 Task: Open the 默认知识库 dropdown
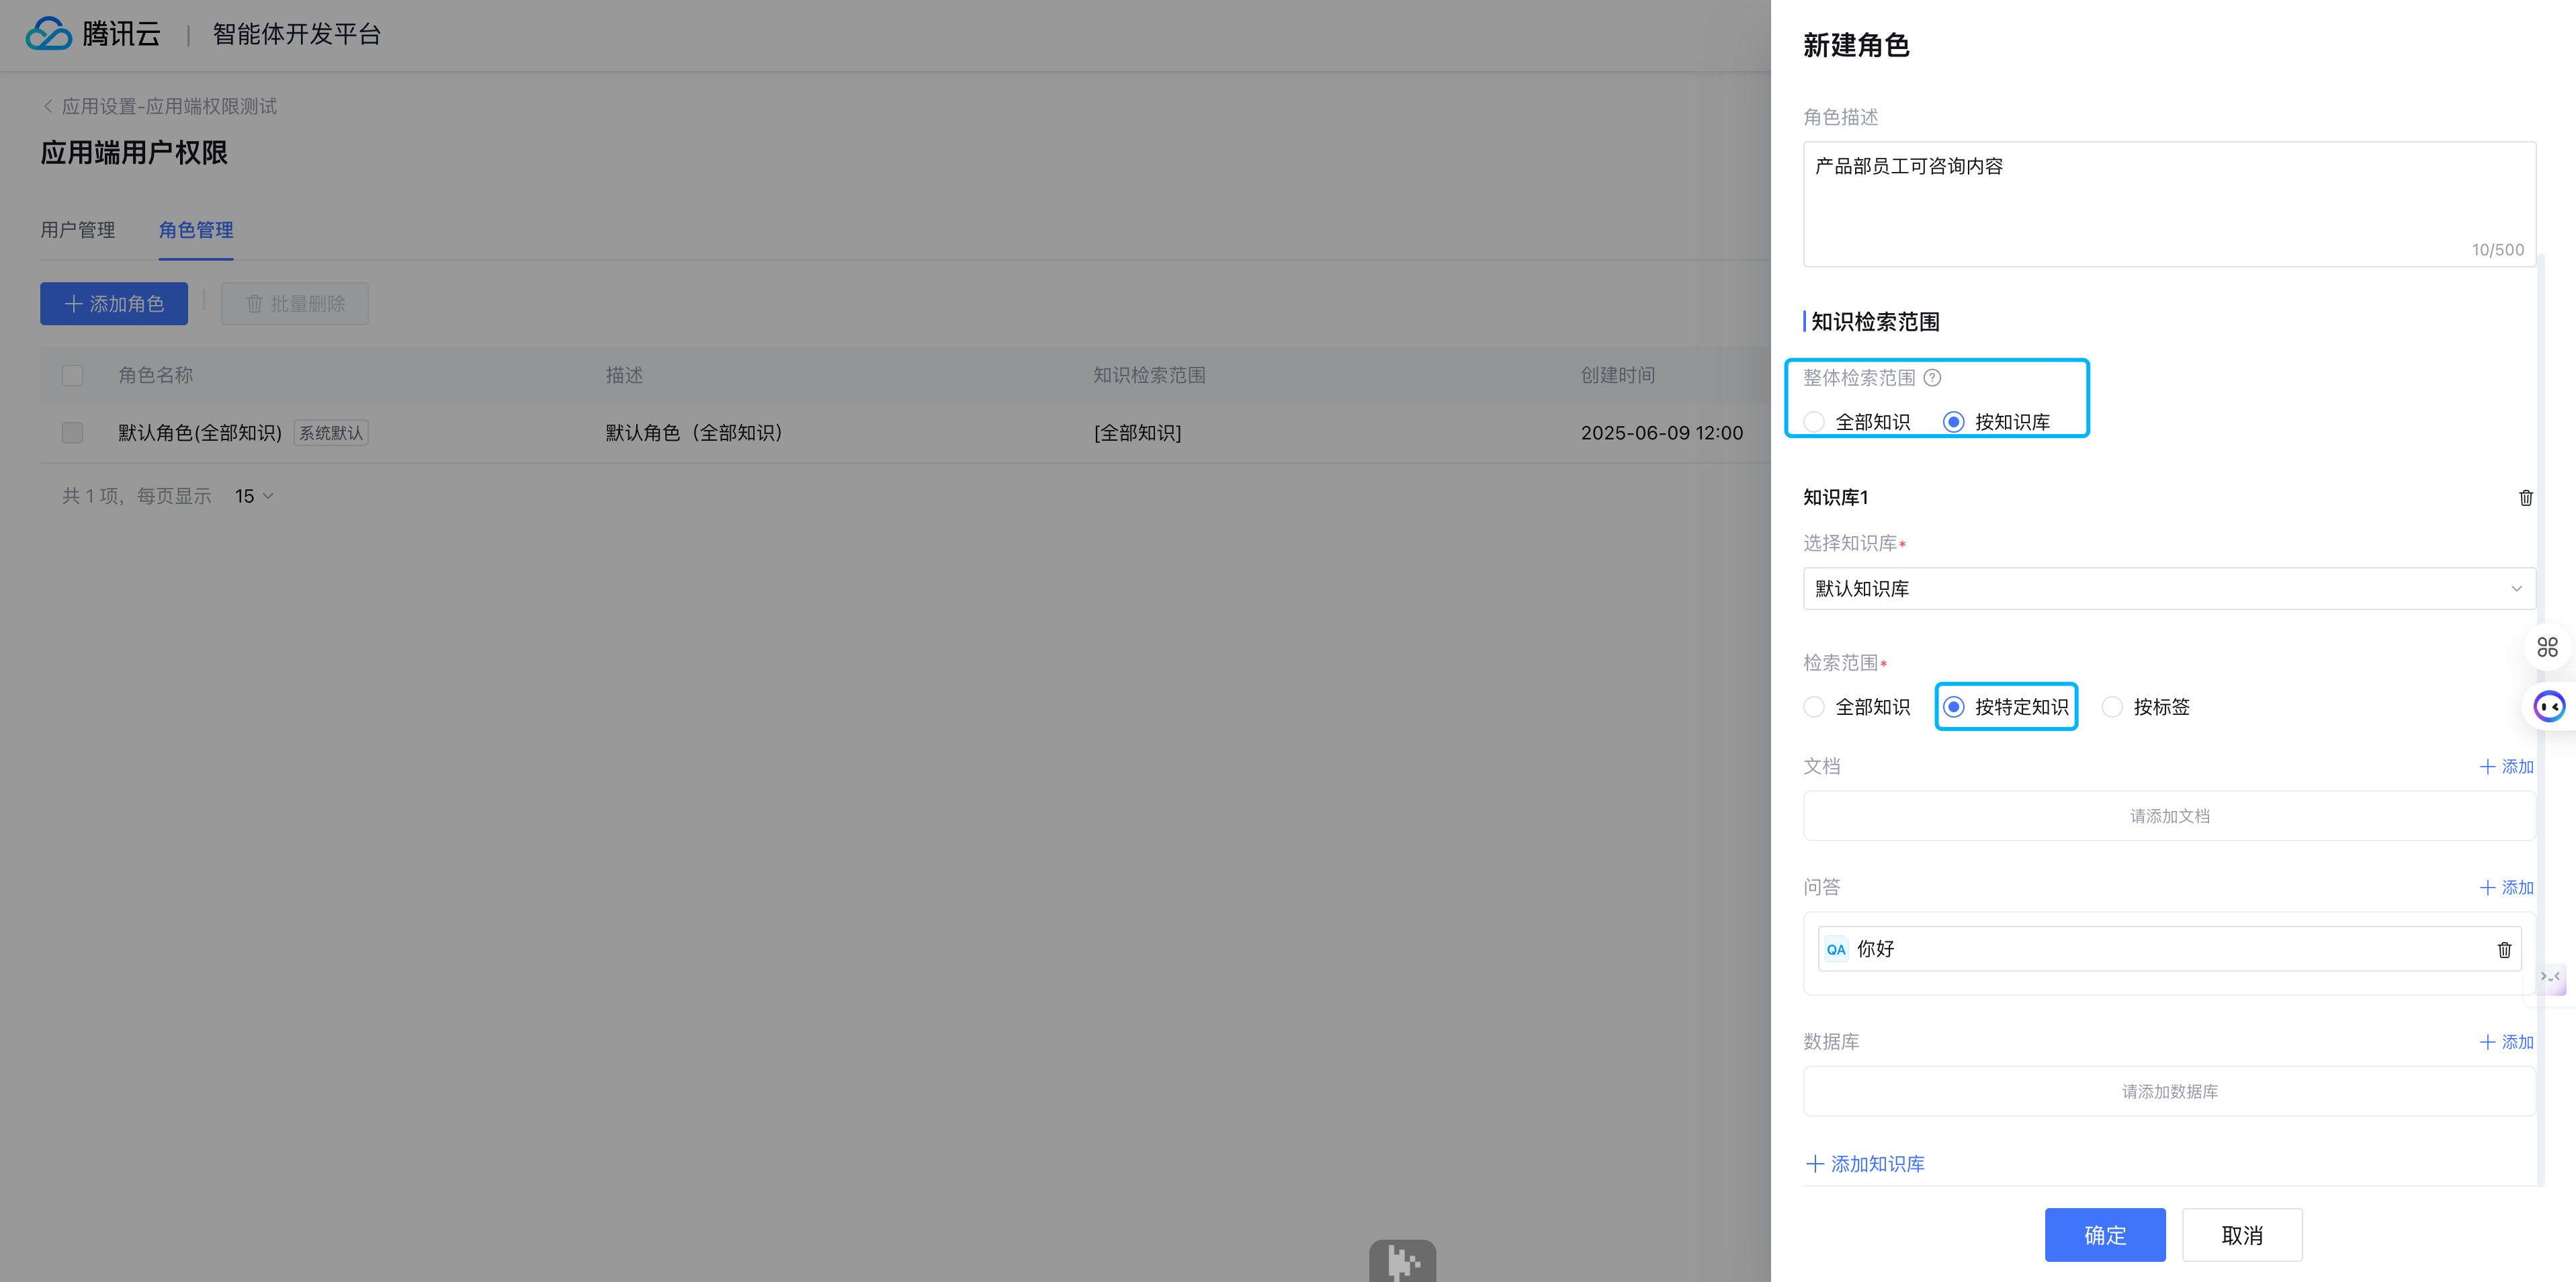click(2168, 589)
